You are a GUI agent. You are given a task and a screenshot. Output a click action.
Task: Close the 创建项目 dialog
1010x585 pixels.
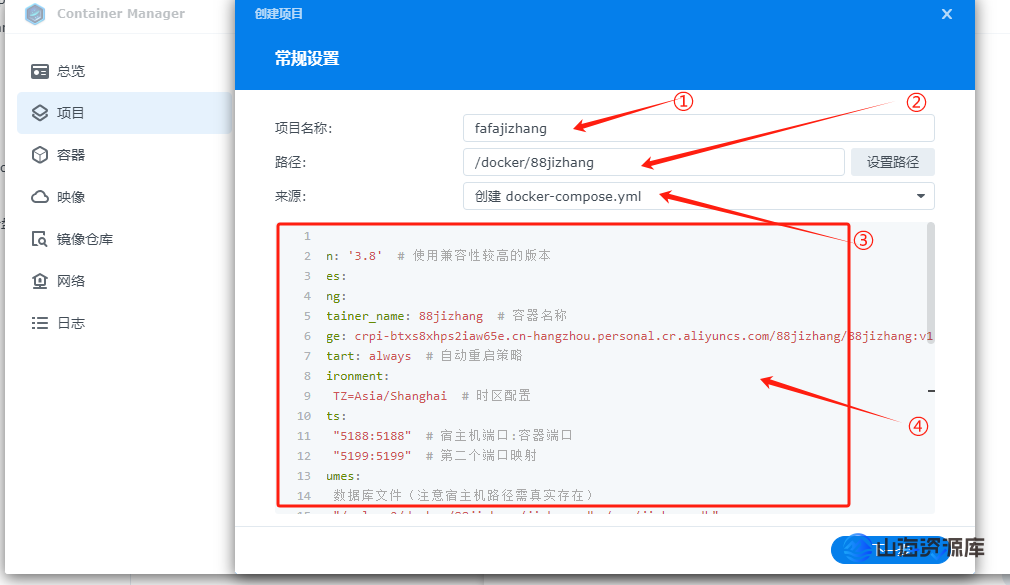946,14
